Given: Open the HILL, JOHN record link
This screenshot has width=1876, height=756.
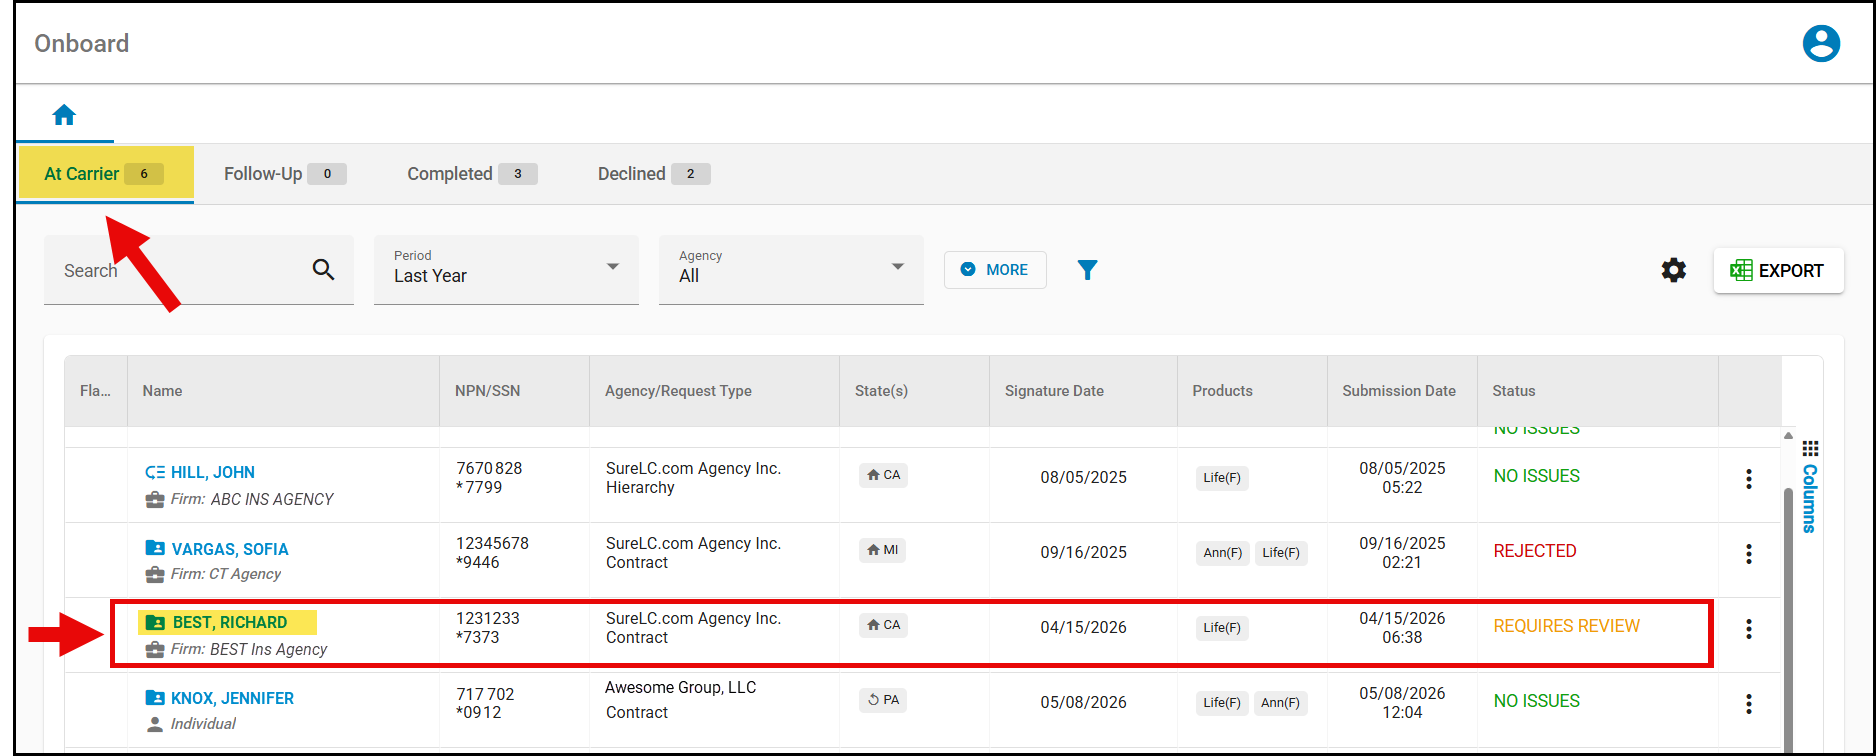Looking at the screenshot, I should [x=213, y=473].
